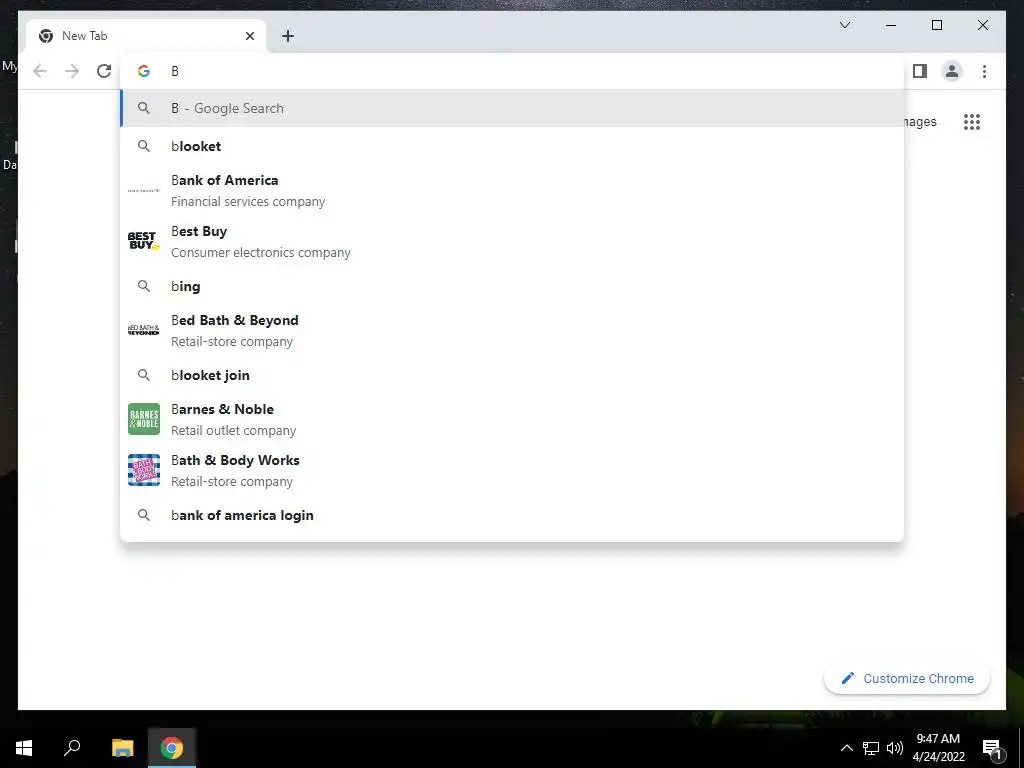
Task: Click search icon beside 'bing'
Action: [144, 286]
